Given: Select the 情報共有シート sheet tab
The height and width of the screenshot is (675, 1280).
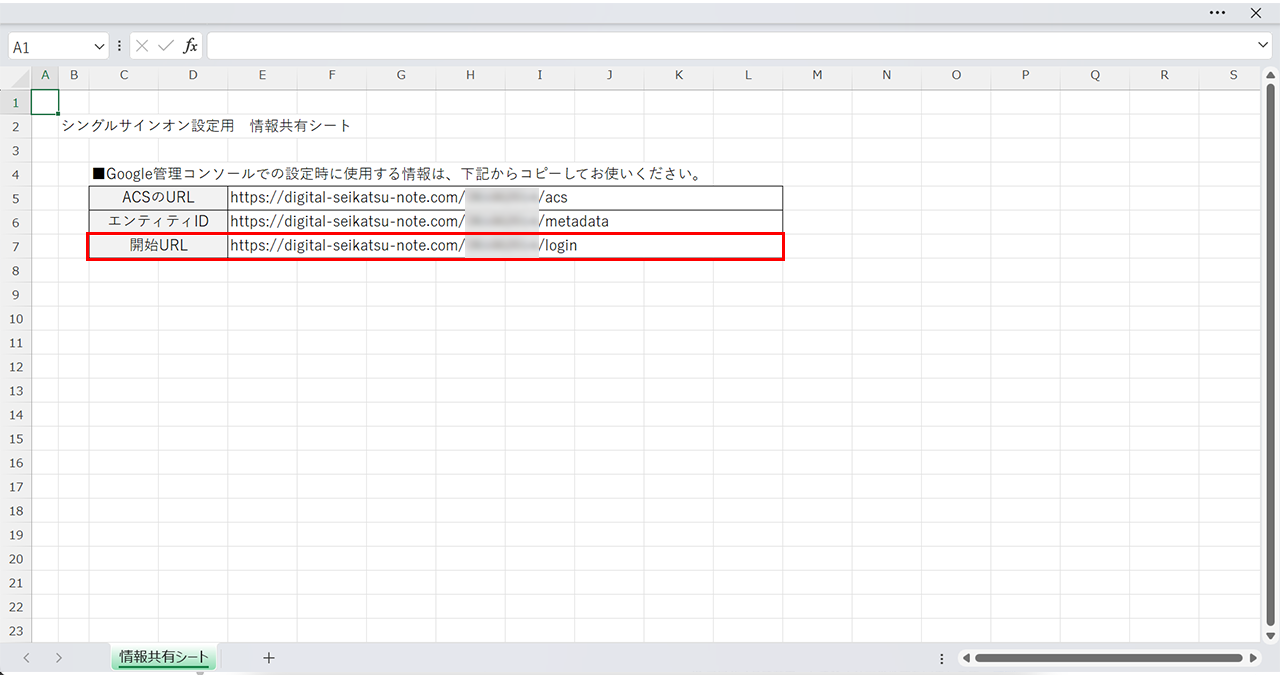Looking at the screenshot, I should 164,657.
